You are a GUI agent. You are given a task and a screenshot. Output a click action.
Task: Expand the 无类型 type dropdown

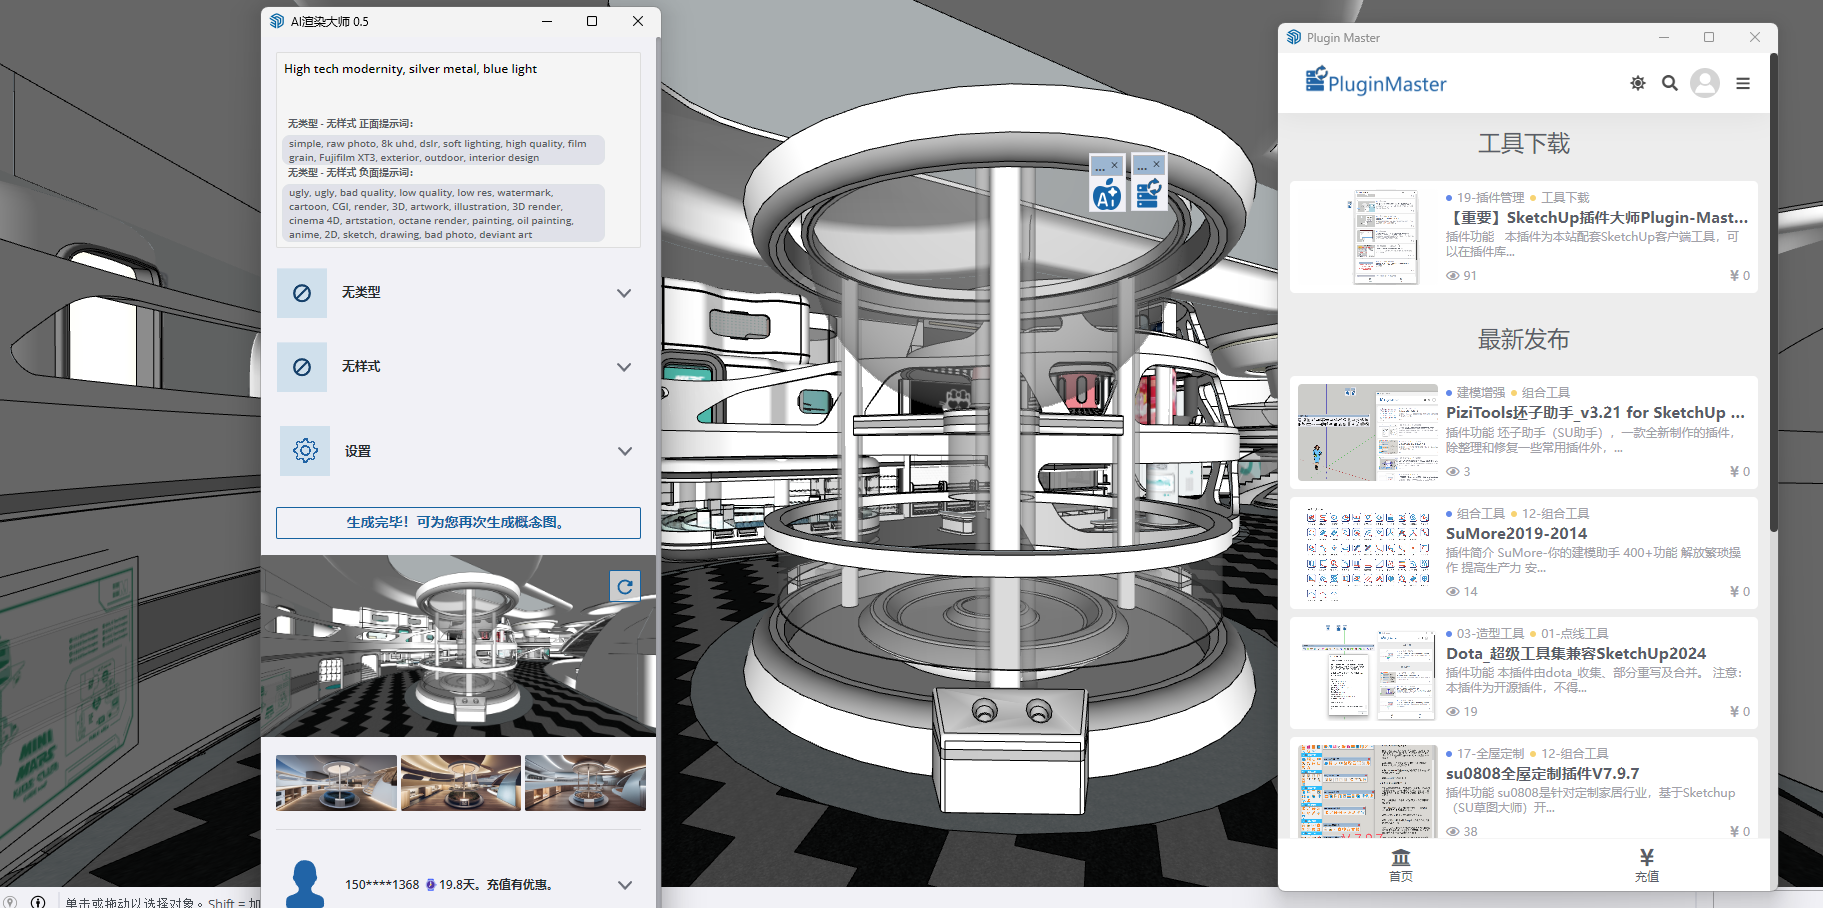(624, 293)
